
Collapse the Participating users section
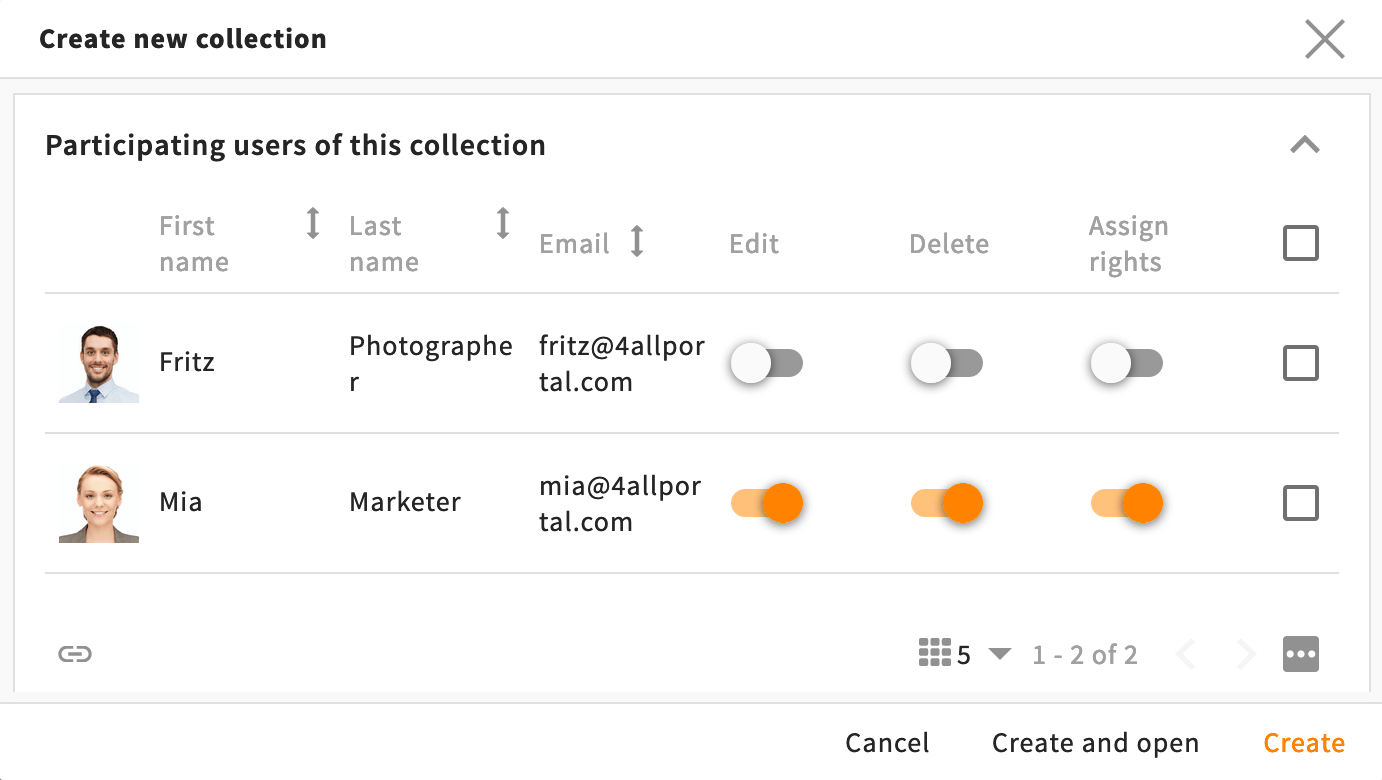[1304, 144]
